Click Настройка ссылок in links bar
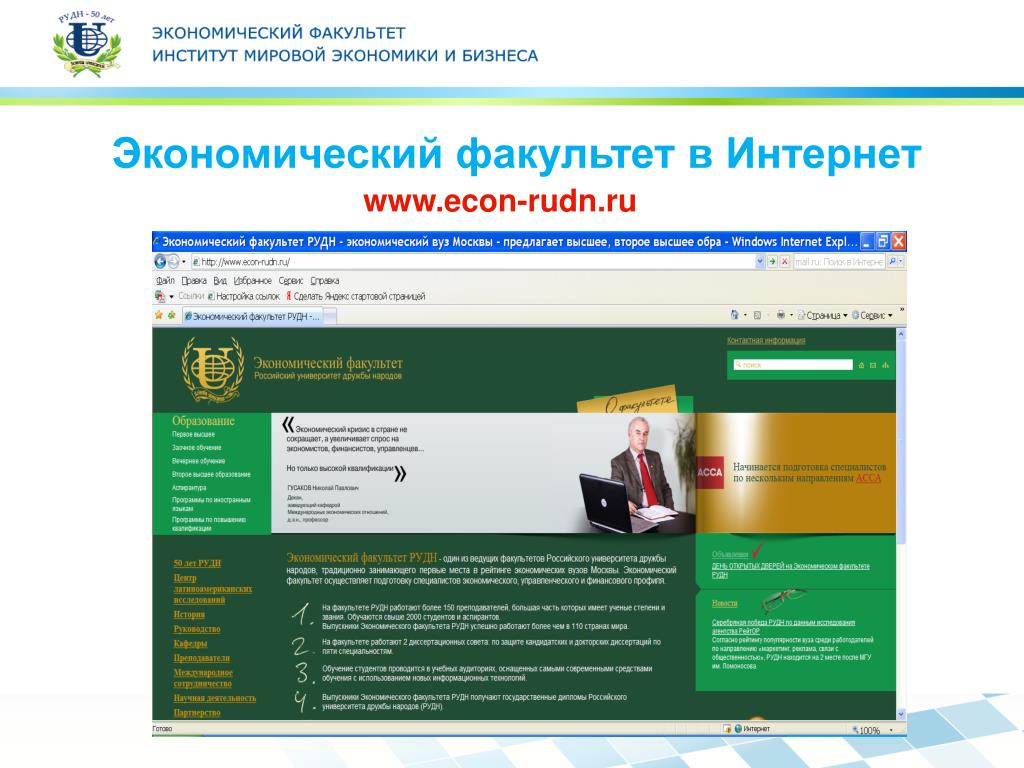 (244, 296)
